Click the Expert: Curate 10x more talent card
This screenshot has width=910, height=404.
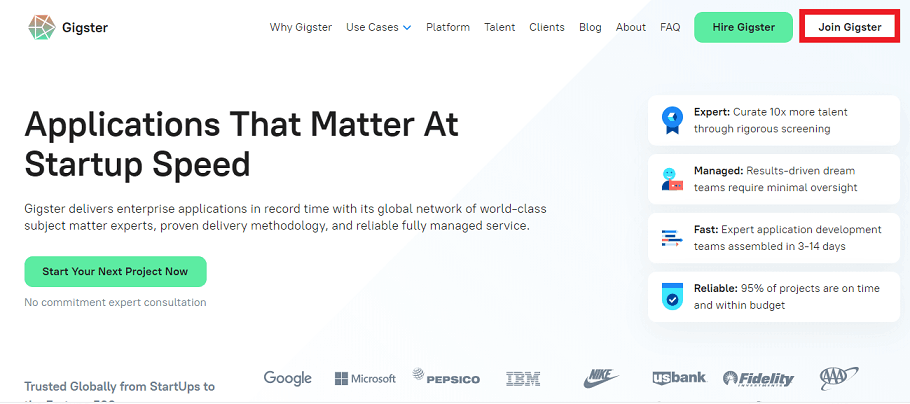[x=774, y=120]
